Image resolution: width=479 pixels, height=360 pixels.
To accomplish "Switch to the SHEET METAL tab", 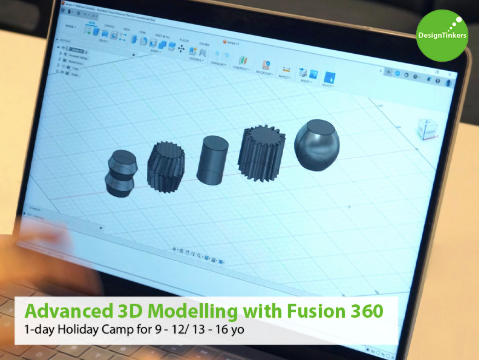I will [x=162, y=36].
